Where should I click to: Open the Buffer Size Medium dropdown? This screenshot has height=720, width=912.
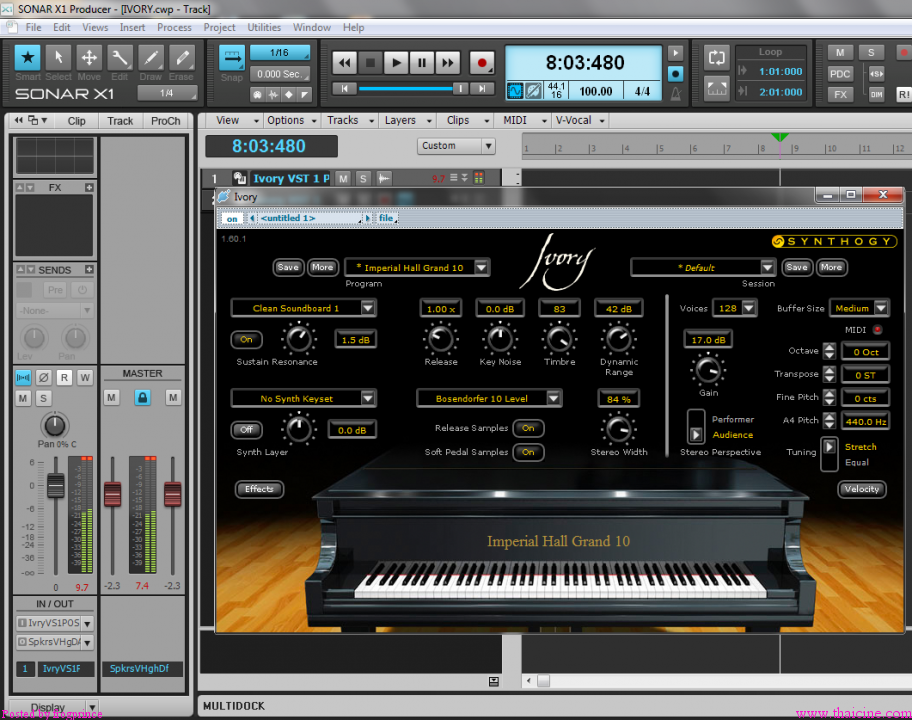pos(881,308)
